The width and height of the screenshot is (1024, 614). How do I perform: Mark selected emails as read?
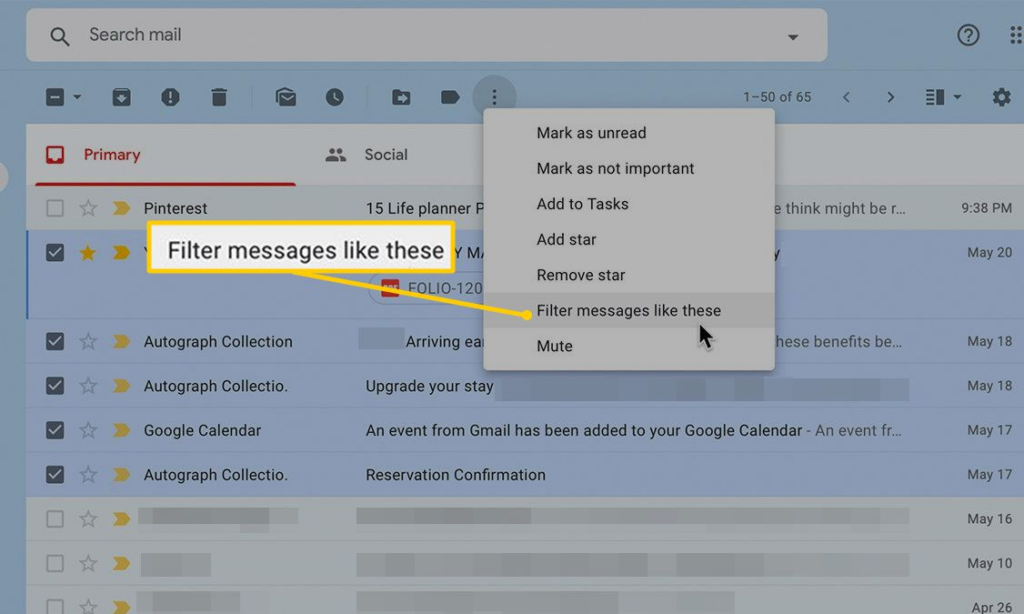tap(285, 97)
